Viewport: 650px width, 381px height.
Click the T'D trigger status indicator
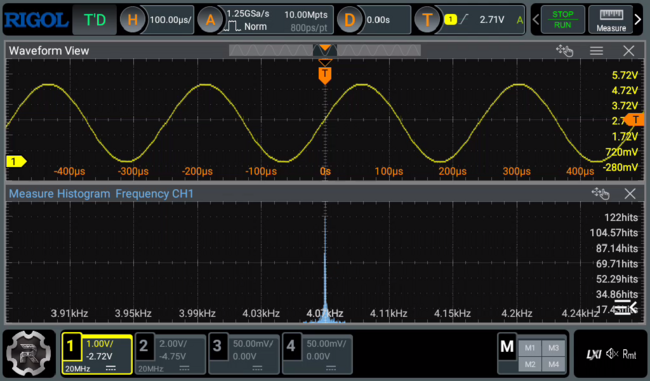point(95,19)
